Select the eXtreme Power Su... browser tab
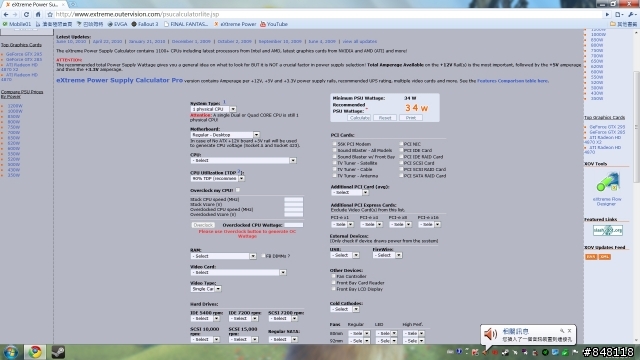The image size is (640, 360). 34,4
